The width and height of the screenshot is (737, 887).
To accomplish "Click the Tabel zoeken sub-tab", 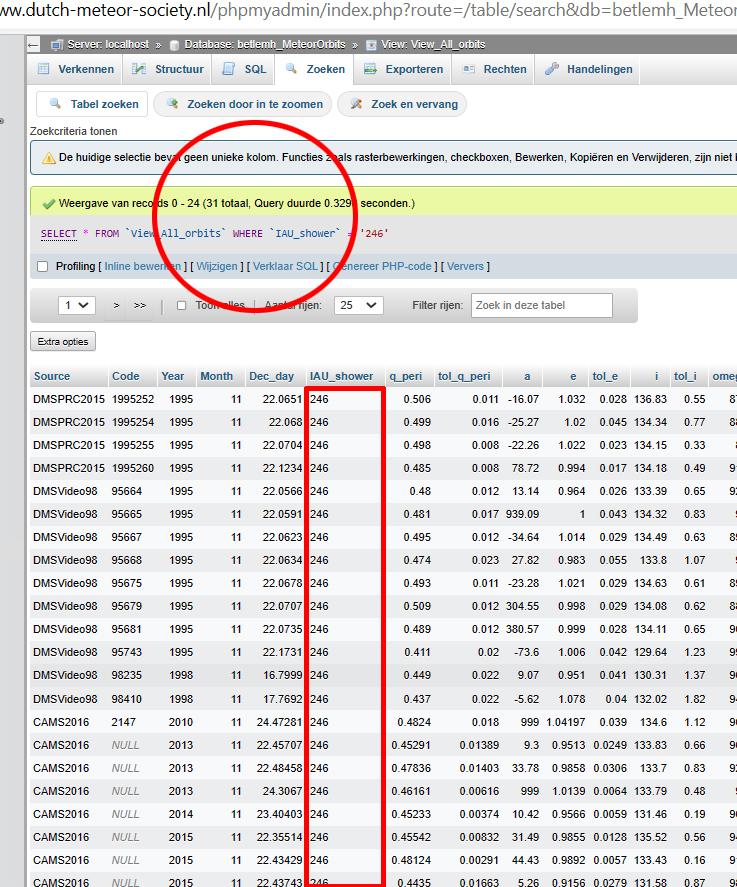I will pos(93,104).
